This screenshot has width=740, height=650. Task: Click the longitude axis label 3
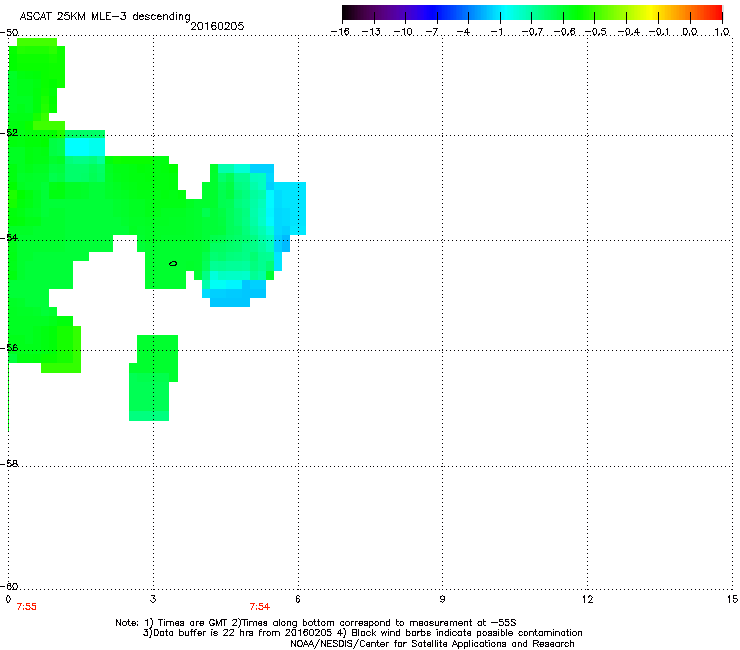[153, 599]
